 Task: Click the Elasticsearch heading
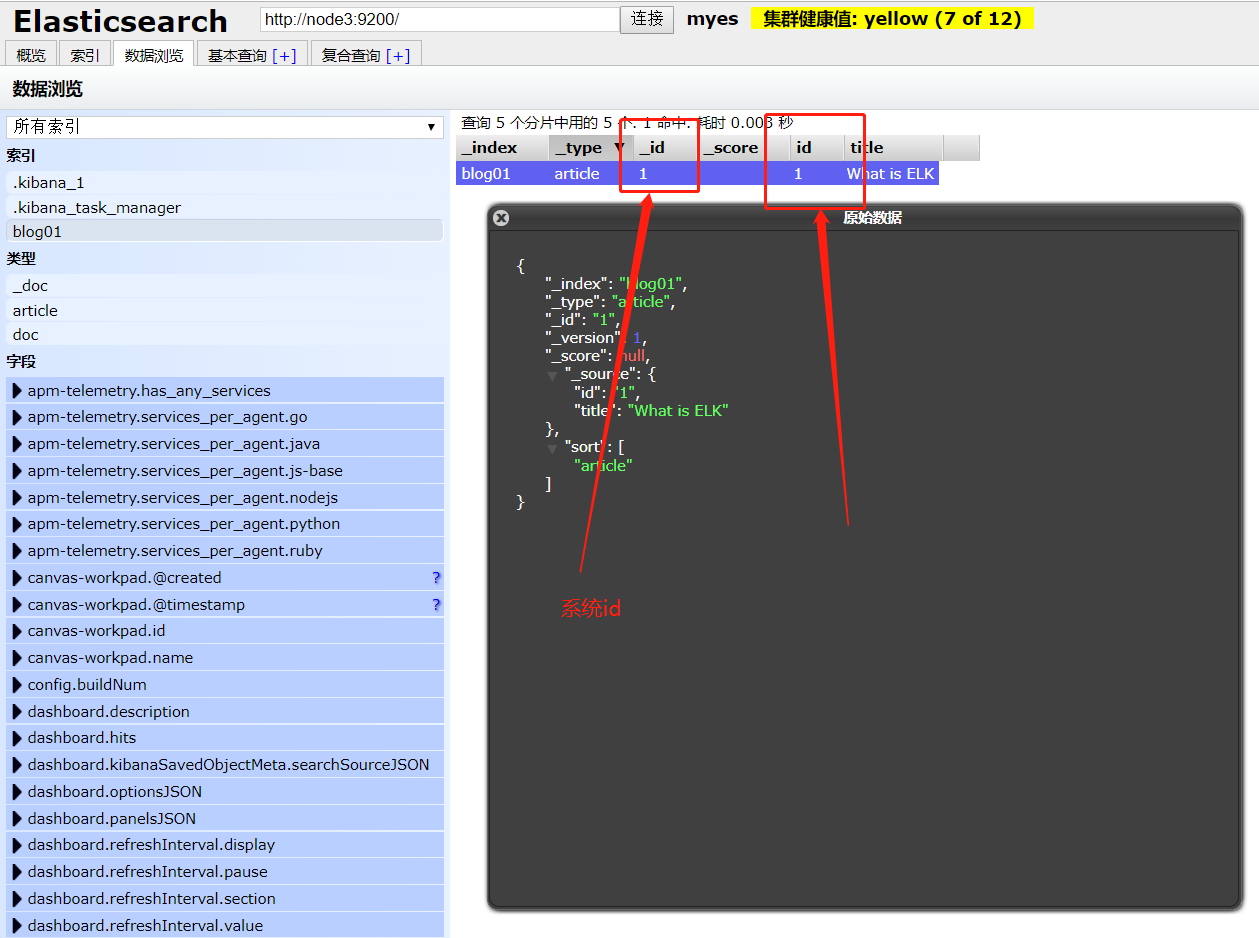120,21
